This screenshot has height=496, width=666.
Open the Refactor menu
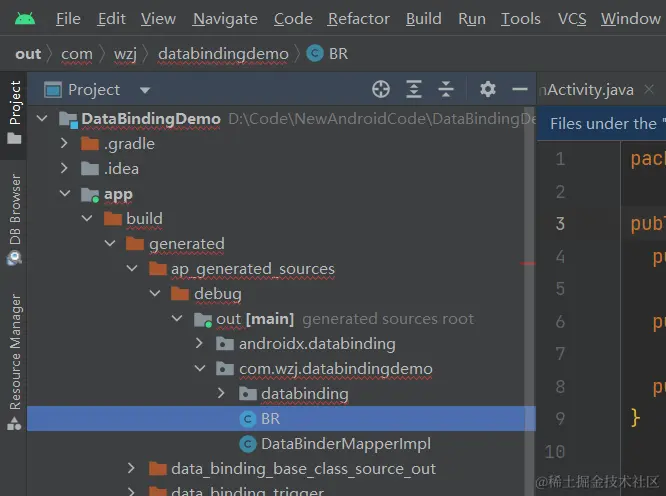(x=359, y=19)
